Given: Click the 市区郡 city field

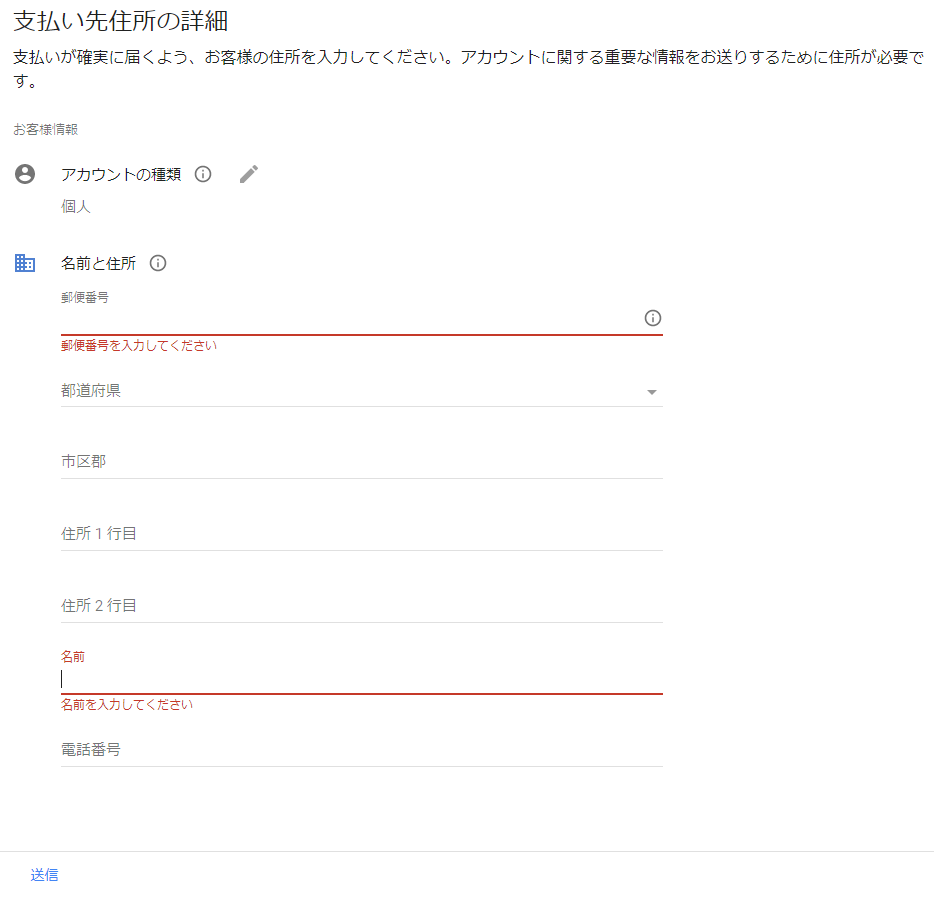Looking at the screenshot, I should tap(362, 462).
